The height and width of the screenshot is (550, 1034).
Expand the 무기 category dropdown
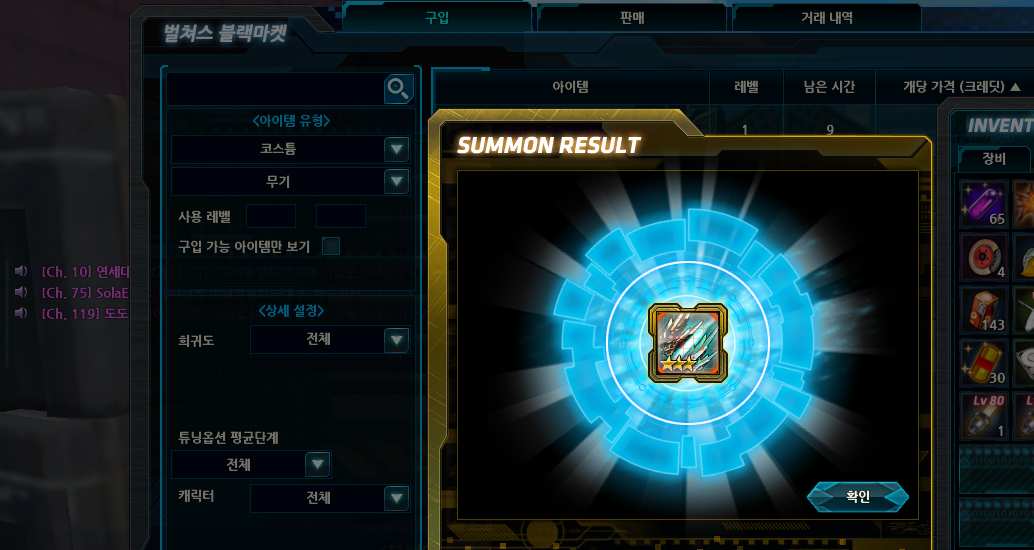coord(291,181)
